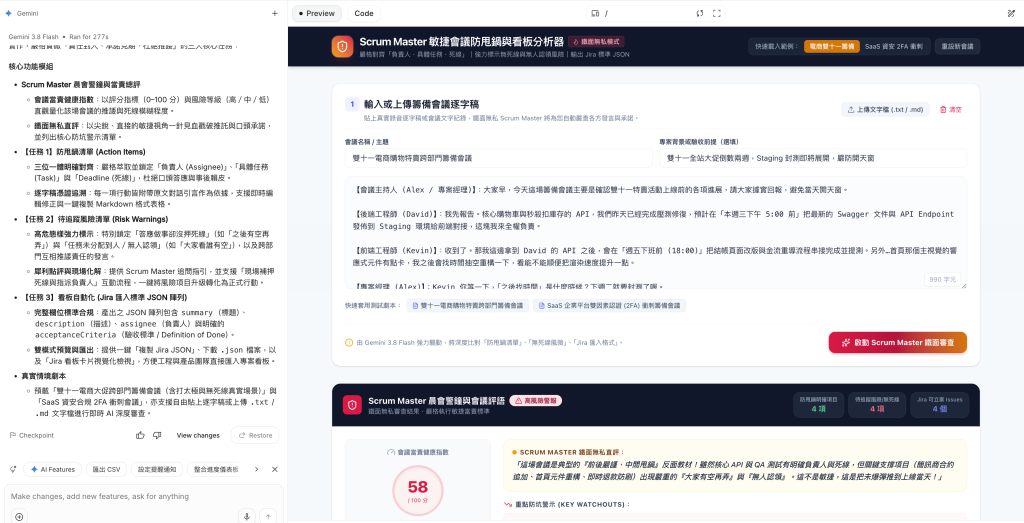The height and width of the screenshot is (523, 1024).
Task: Click the 高風險警報 badge
Action: coord(536,400)
